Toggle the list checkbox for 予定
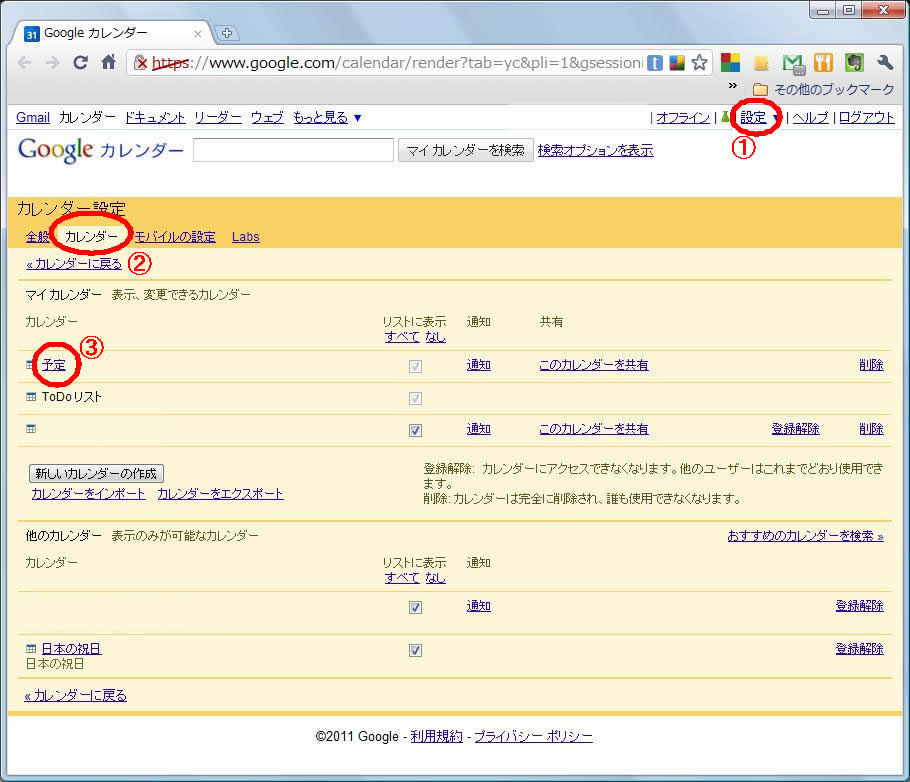This screenshot has width=910, height=782. pyautogui.click(x=416, y=366)
